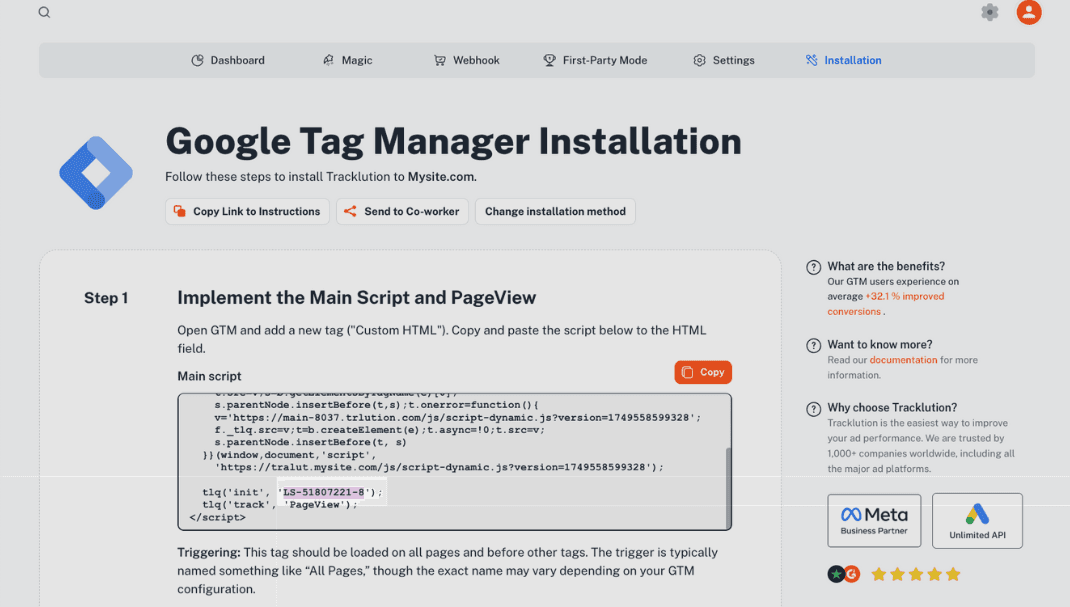This screenshot has width=1070, height=607.
Task: Click the Want to know more? heading
Action: (x=880, y=345)
